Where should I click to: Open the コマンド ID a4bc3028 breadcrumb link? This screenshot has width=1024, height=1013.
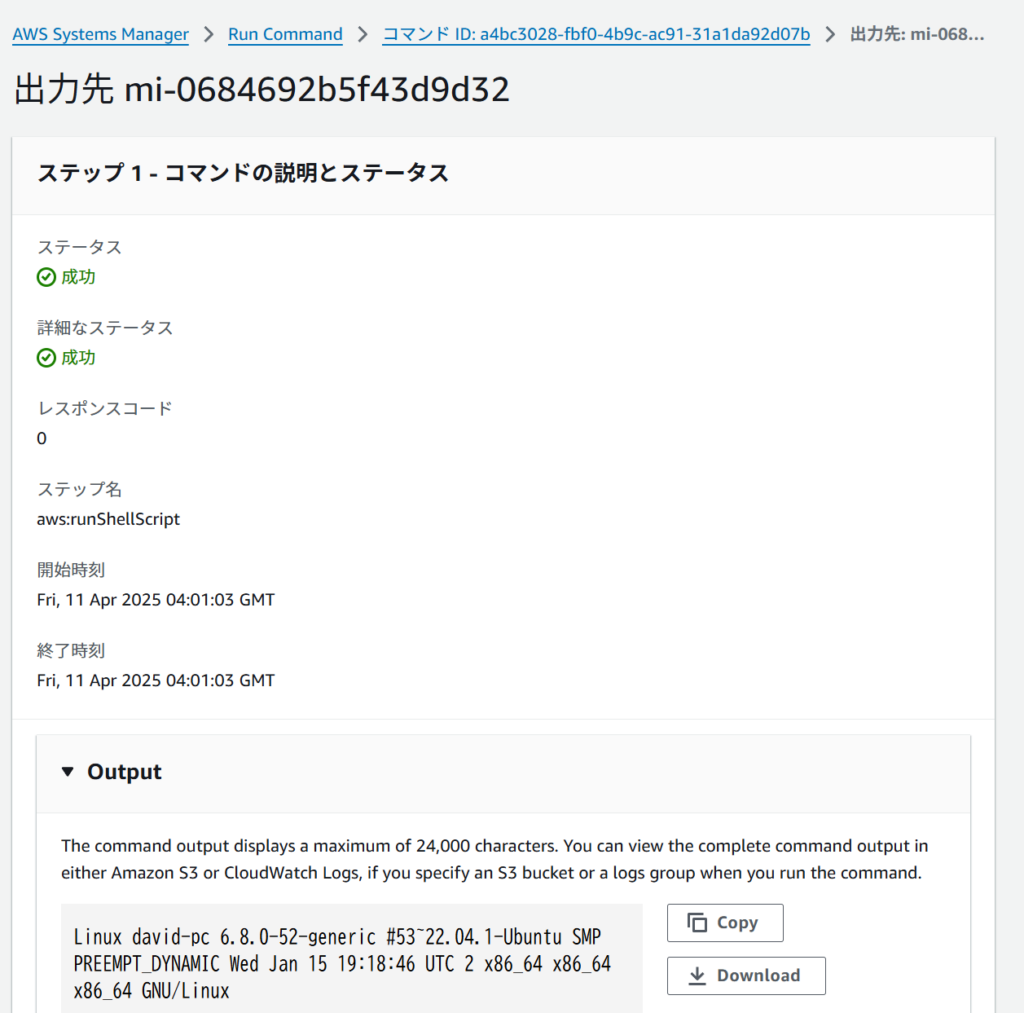coord(596,34)
